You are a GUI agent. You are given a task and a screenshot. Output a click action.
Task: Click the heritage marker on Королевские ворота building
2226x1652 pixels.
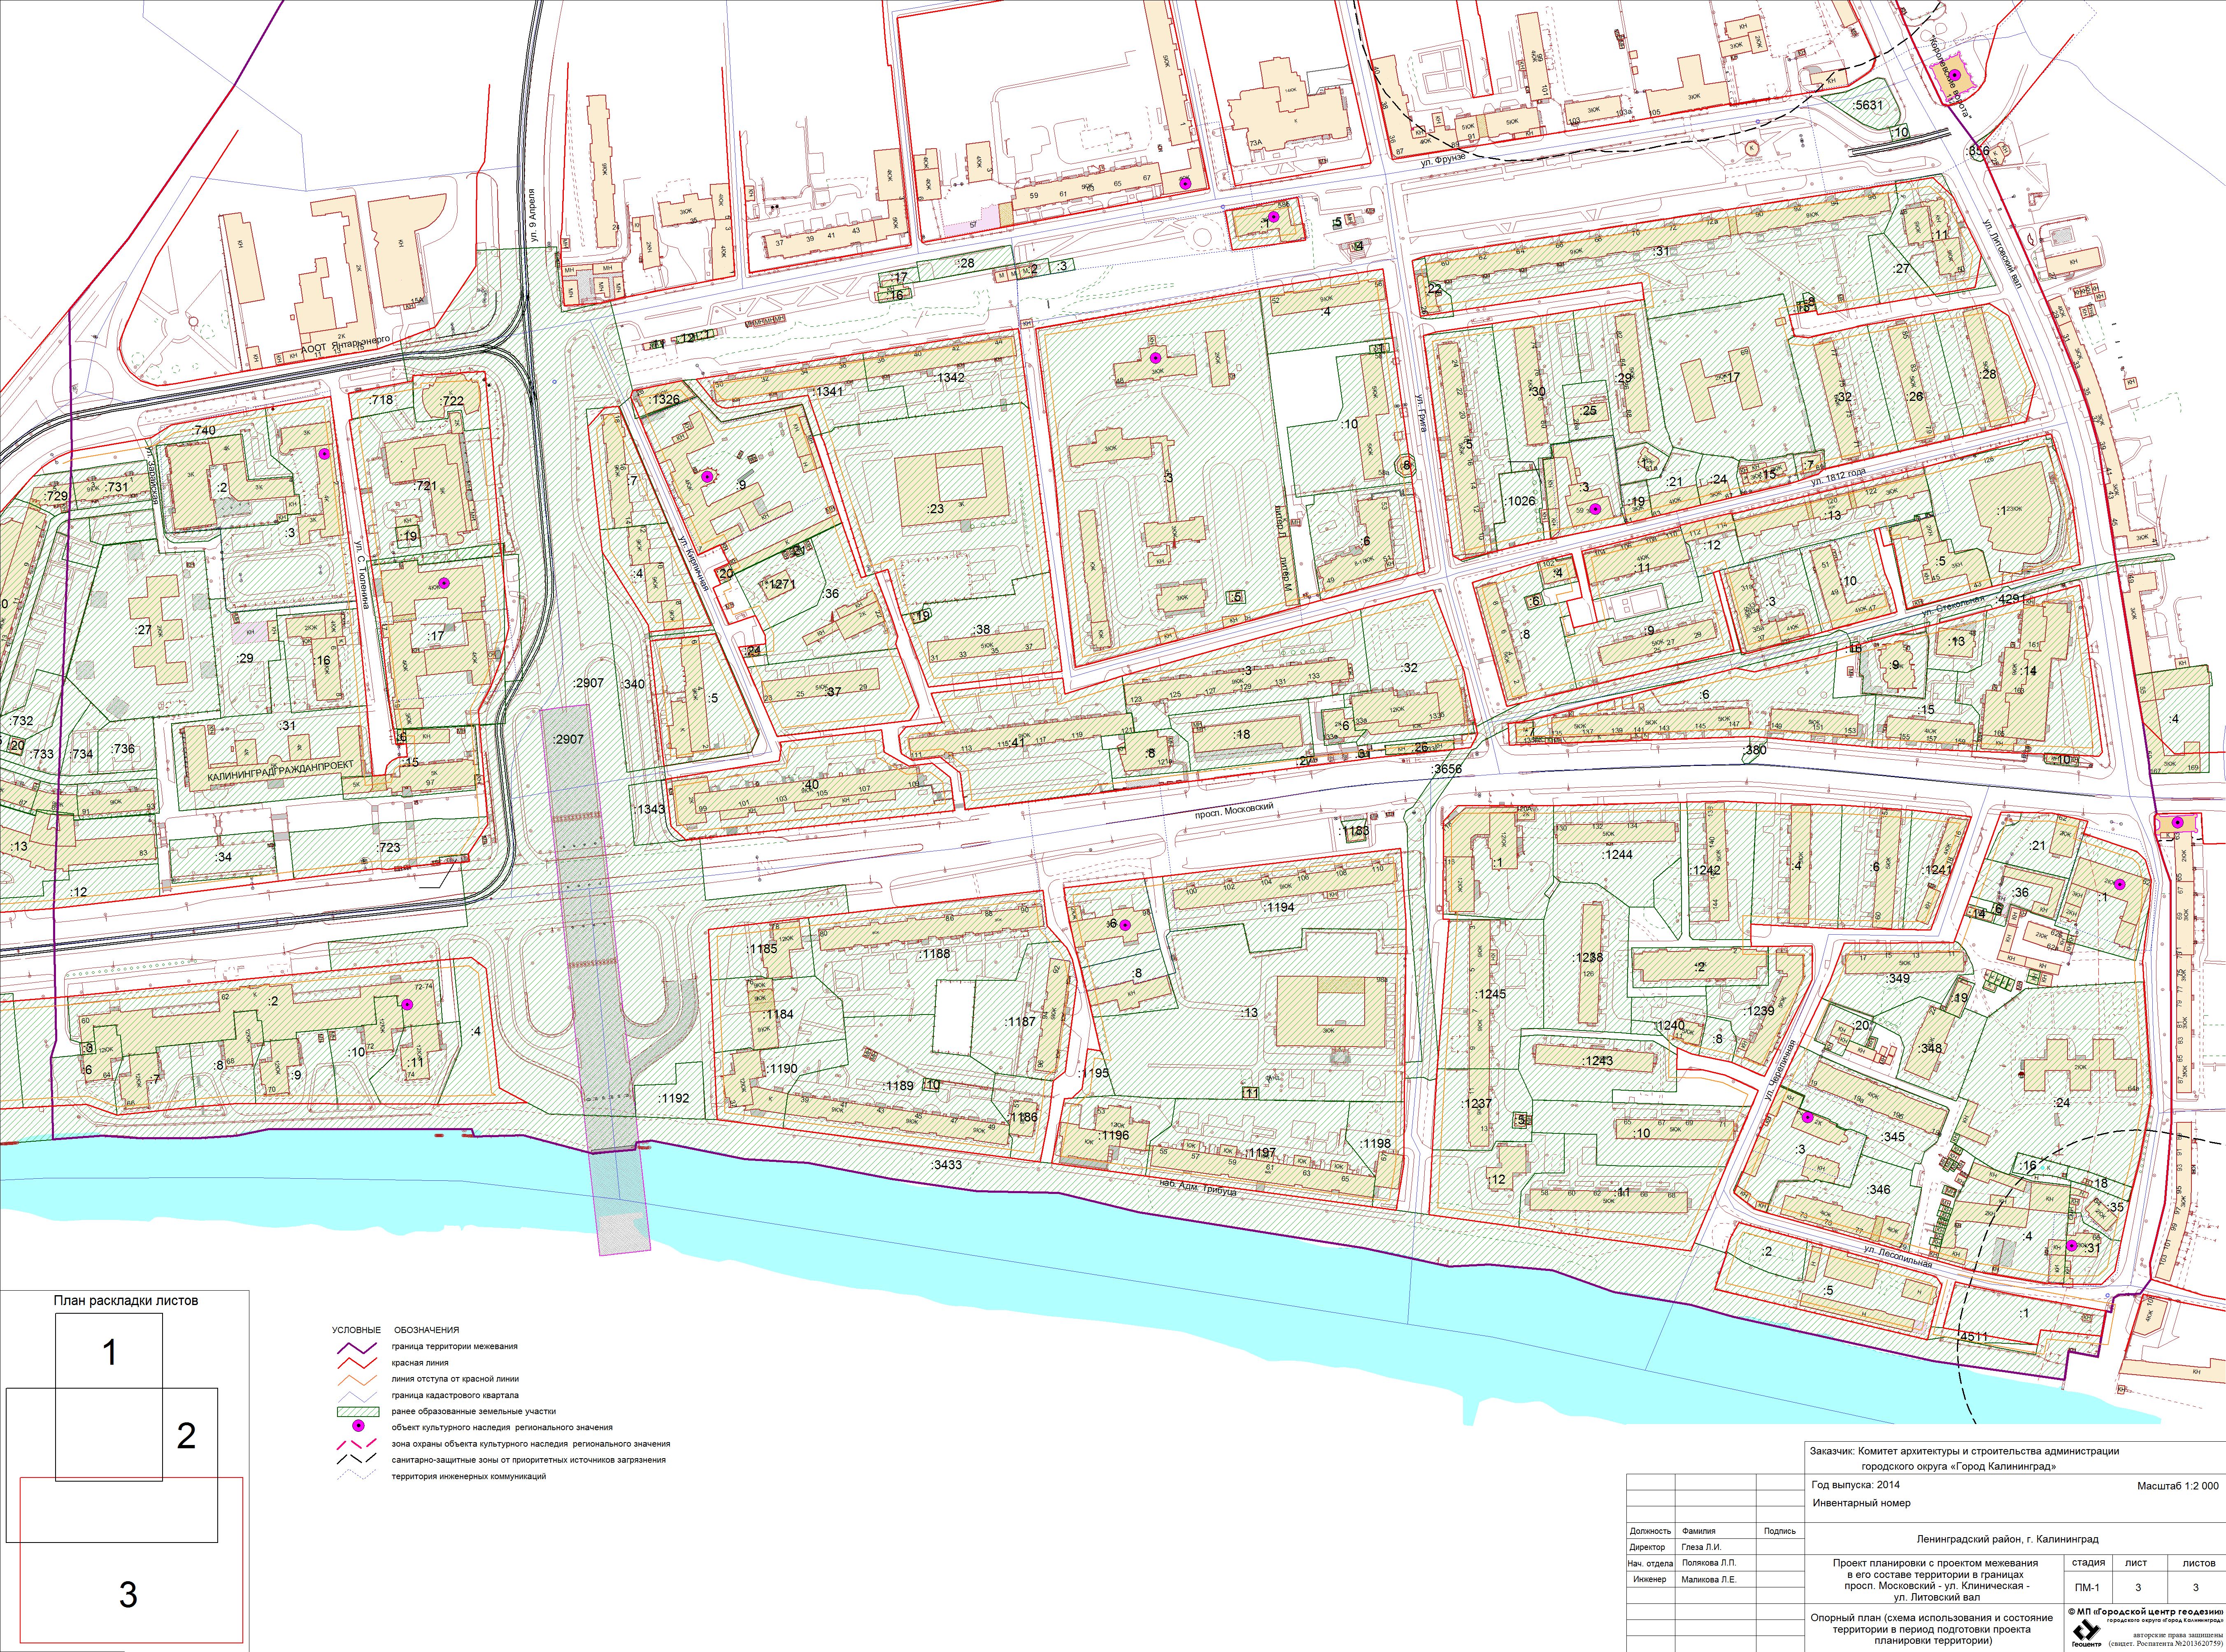click(1955, 75)
